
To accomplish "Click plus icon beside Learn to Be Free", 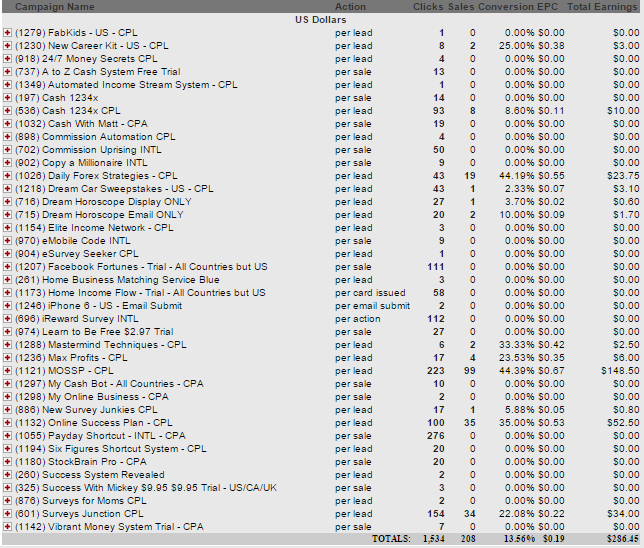I will pos(7,332).
